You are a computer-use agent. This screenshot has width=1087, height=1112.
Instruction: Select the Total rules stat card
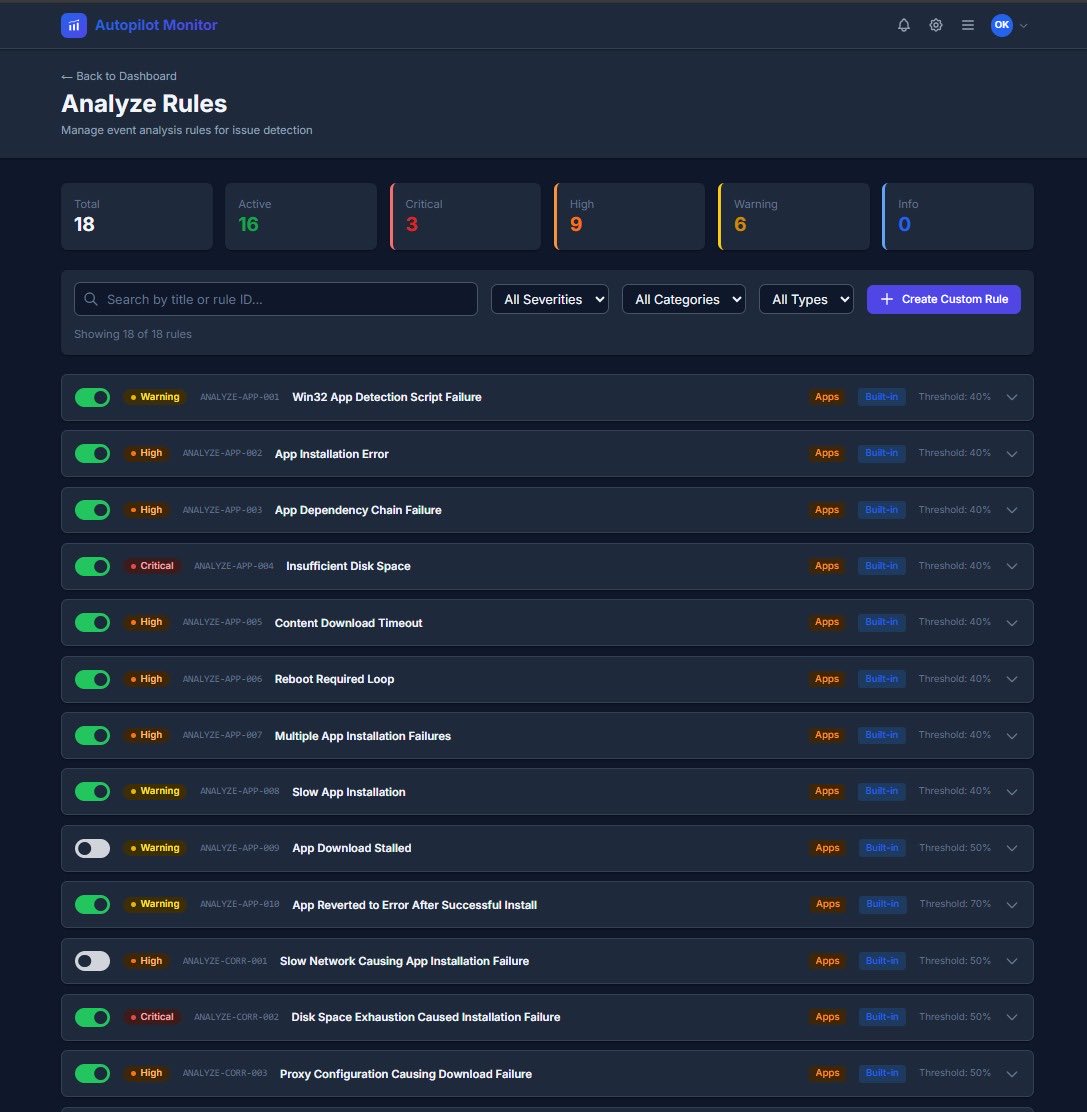pos(137,216)
